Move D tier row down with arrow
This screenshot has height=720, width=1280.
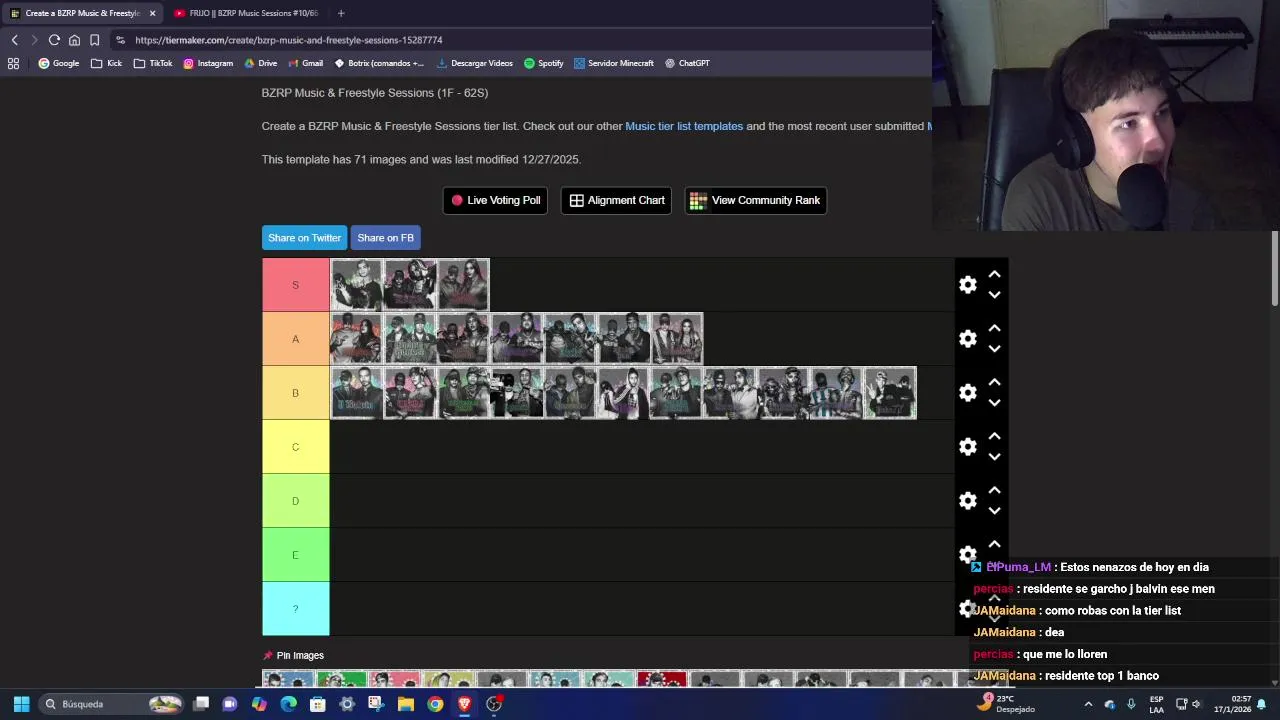tap(994, 511)
